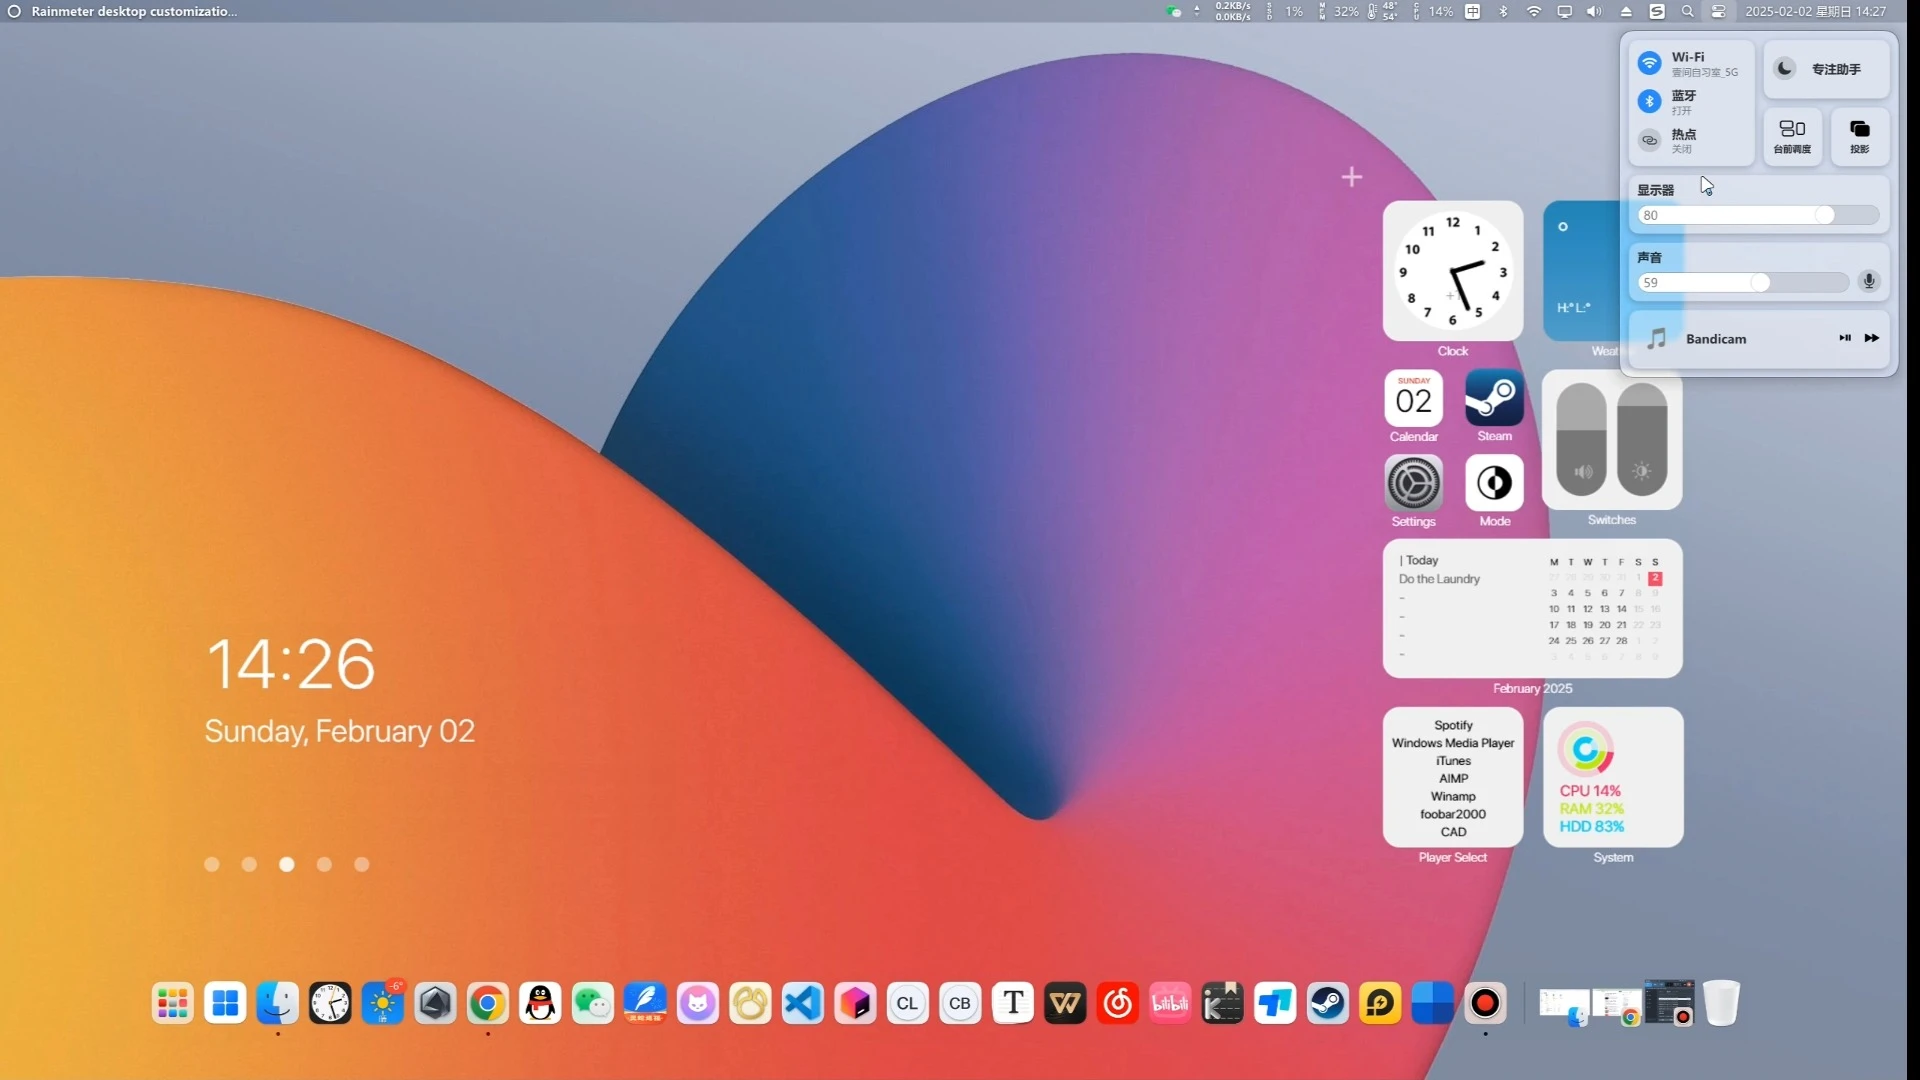Launch the Steam widget icon
The width and height of the screenshot is (1920, 1080).
1494,398
